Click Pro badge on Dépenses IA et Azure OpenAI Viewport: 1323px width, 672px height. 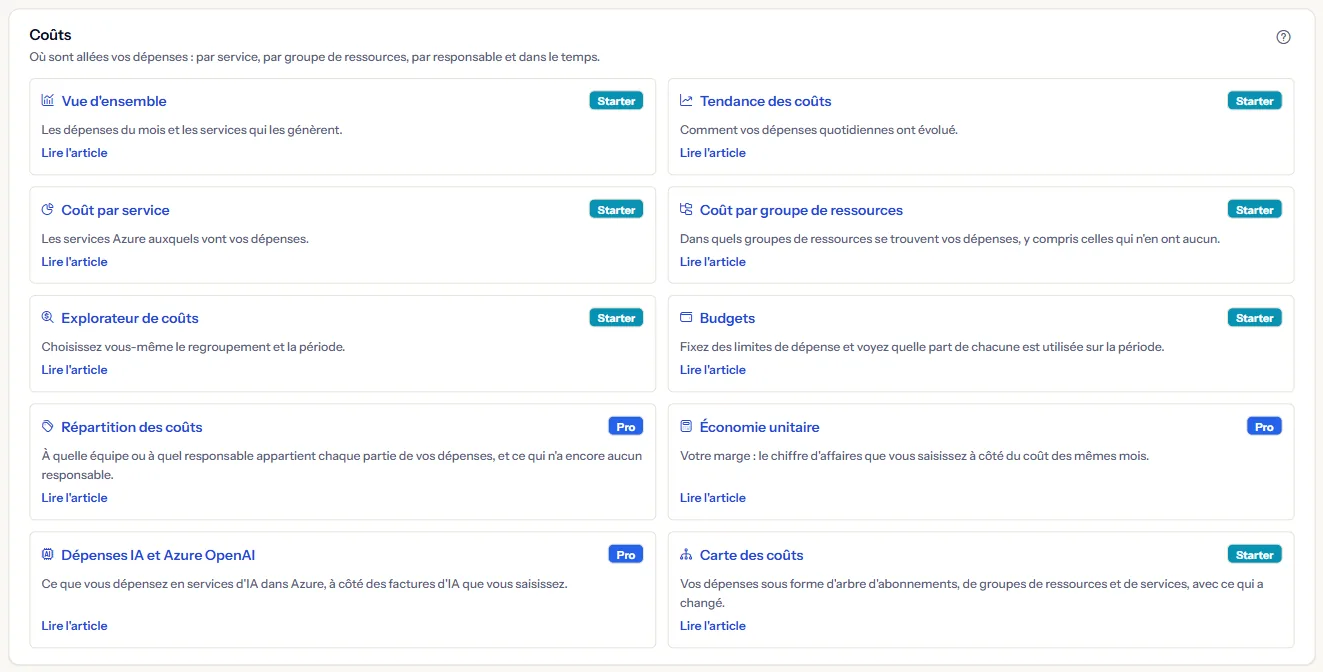pyautogui.click(x=626, y=555)
